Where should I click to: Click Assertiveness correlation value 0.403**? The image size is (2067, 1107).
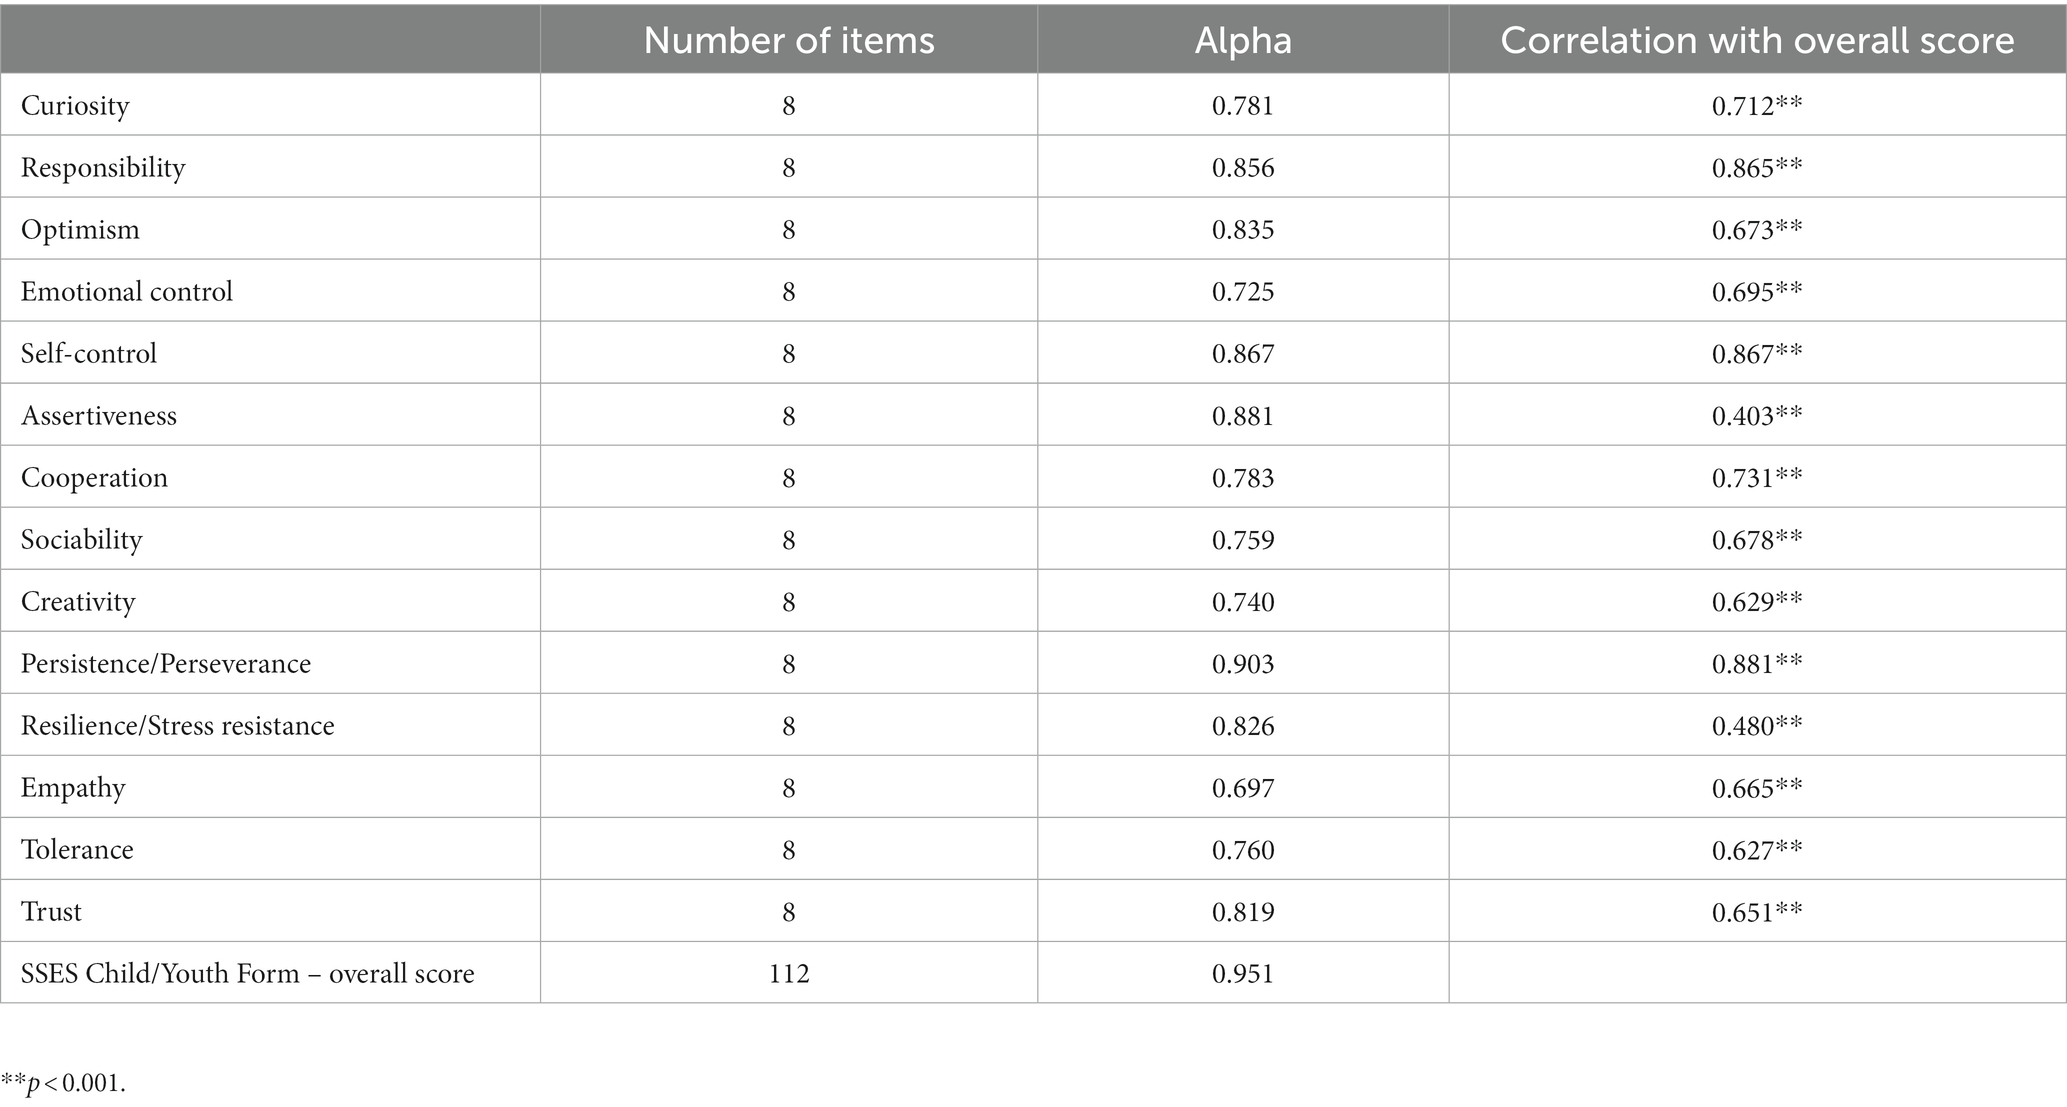(1757, 416)
